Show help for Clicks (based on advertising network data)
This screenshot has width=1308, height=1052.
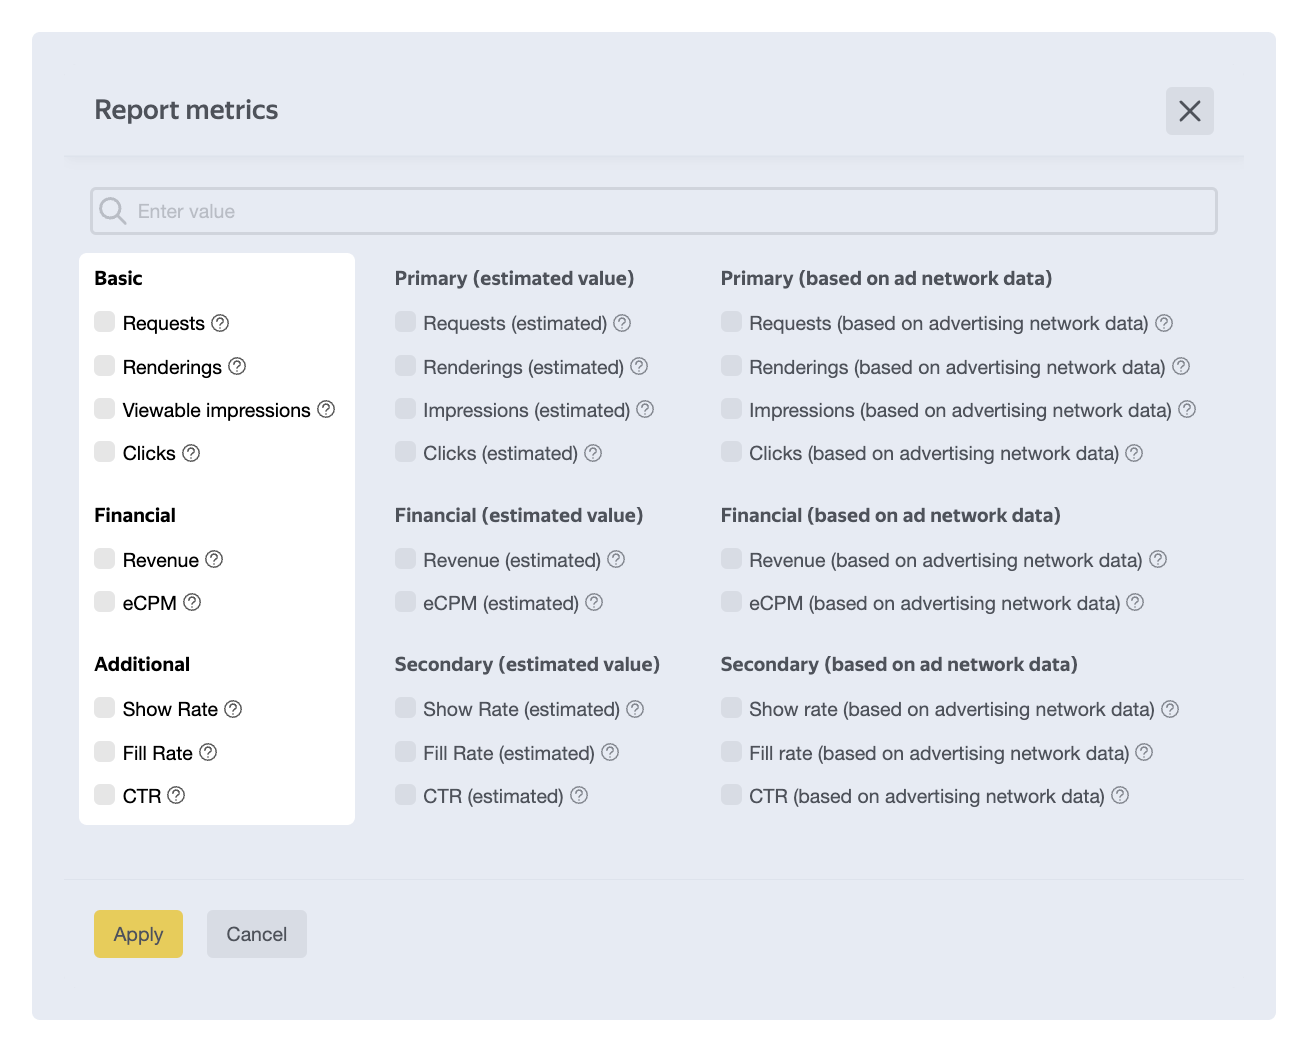click(1134, 453)
